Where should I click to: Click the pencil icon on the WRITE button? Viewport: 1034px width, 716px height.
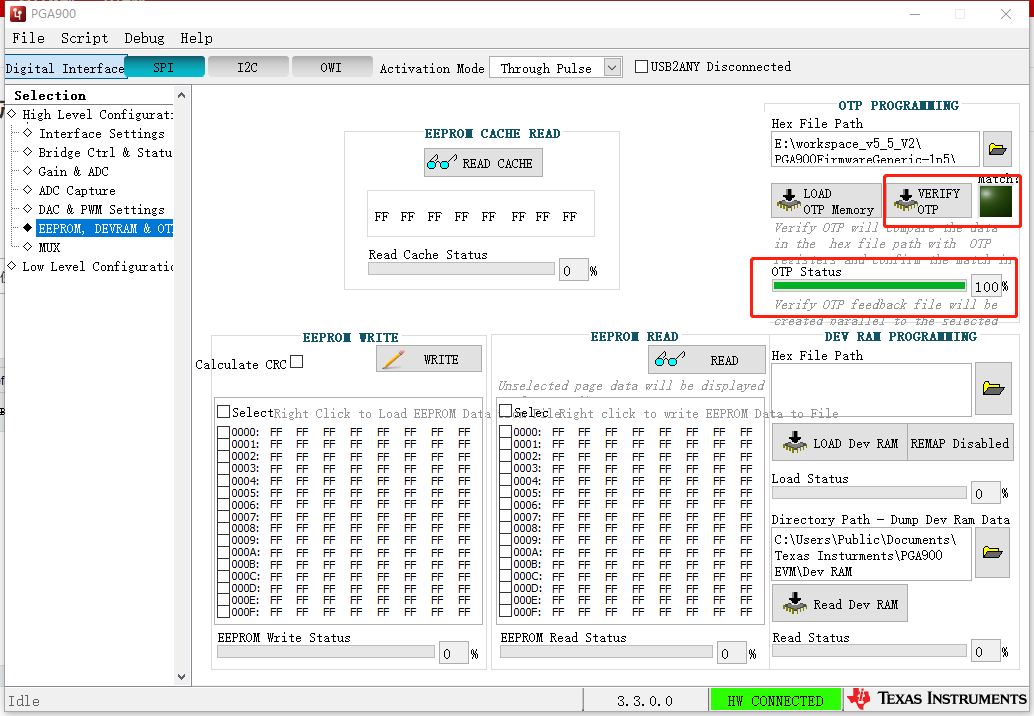coord(394,359)
